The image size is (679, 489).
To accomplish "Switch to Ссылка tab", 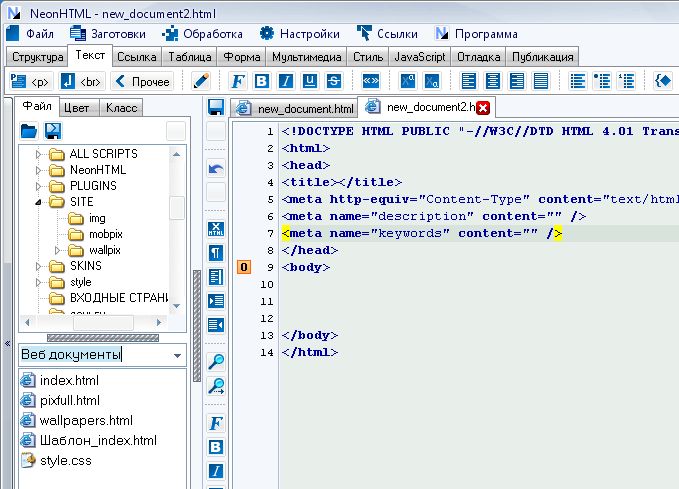I will pyautogui.click(x=137, y=57).
